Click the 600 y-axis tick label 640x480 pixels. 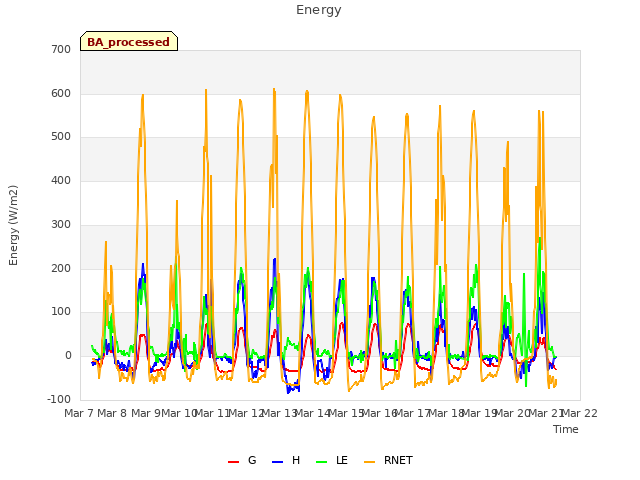61,93
